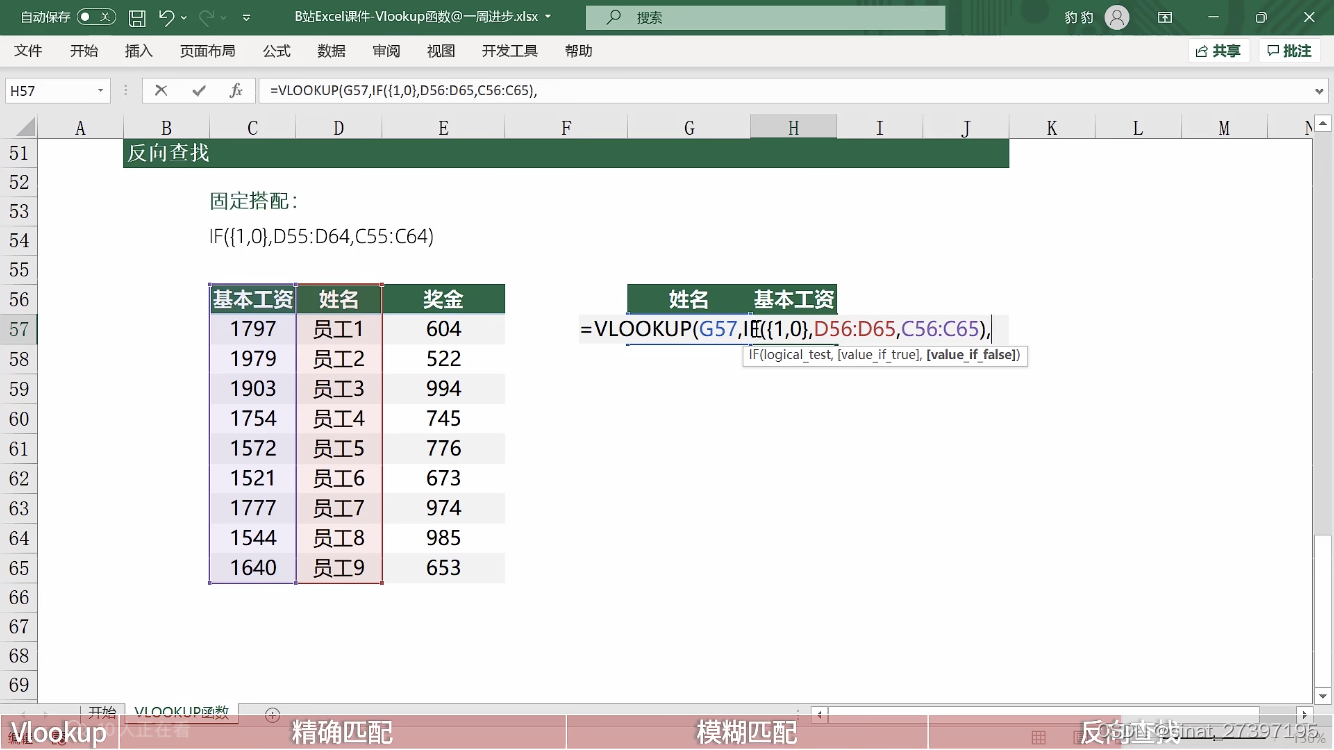Image resolution: width=1334 pixels, height=750 pixels.
Task: Click the Undo arrow icon
Action: 166,17
